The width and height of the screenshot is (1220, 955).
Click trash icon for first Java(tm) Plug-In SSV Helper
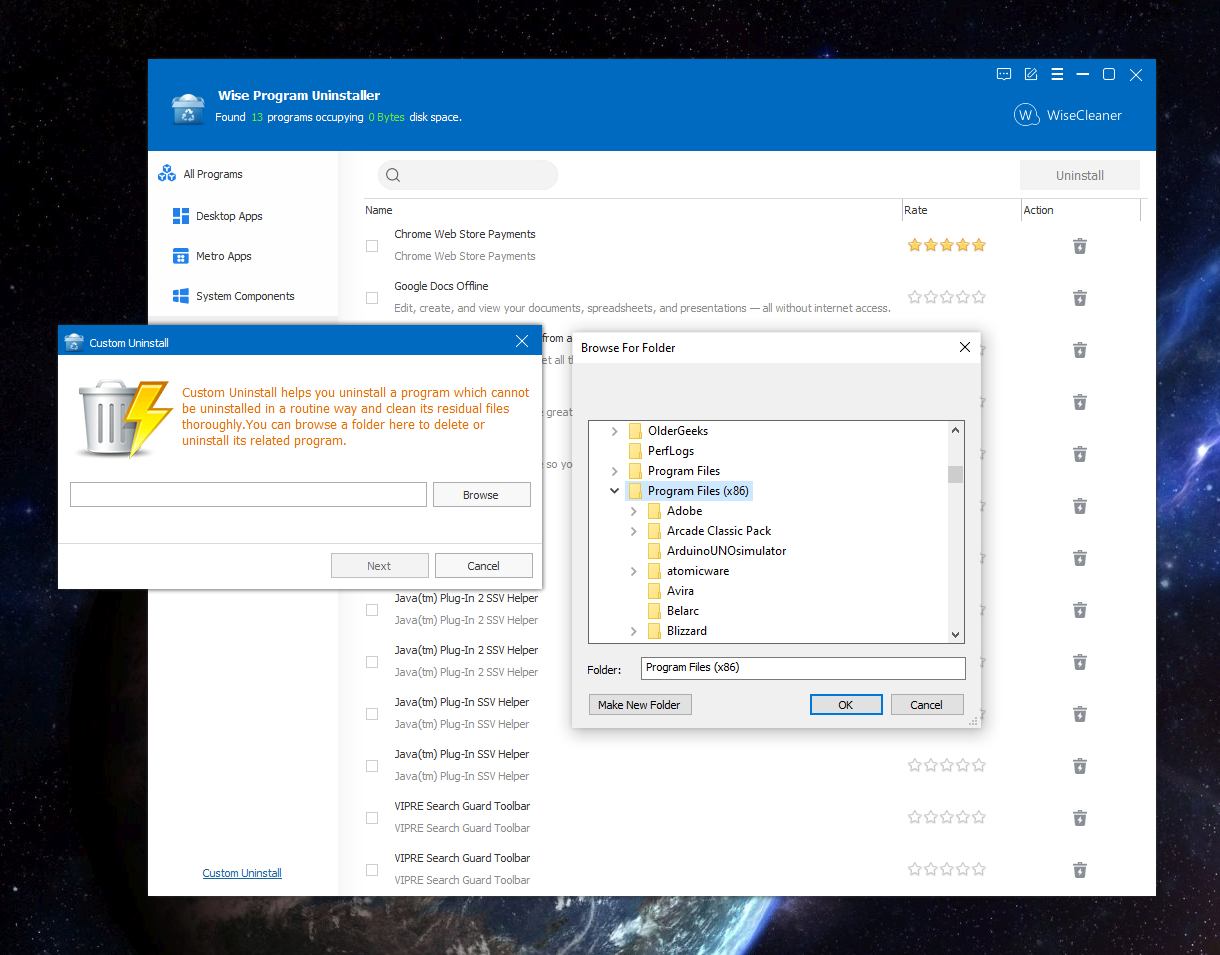[x=1080, y=714]
